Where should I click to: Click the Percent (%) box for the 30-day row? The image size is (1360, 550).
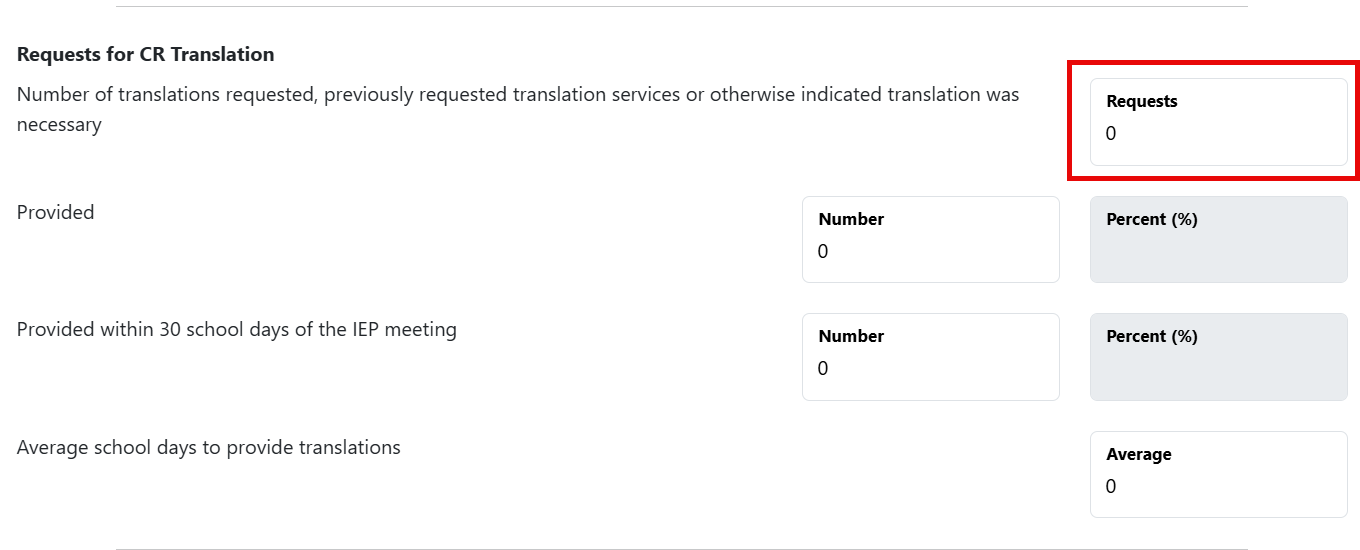pos(1218,357)
